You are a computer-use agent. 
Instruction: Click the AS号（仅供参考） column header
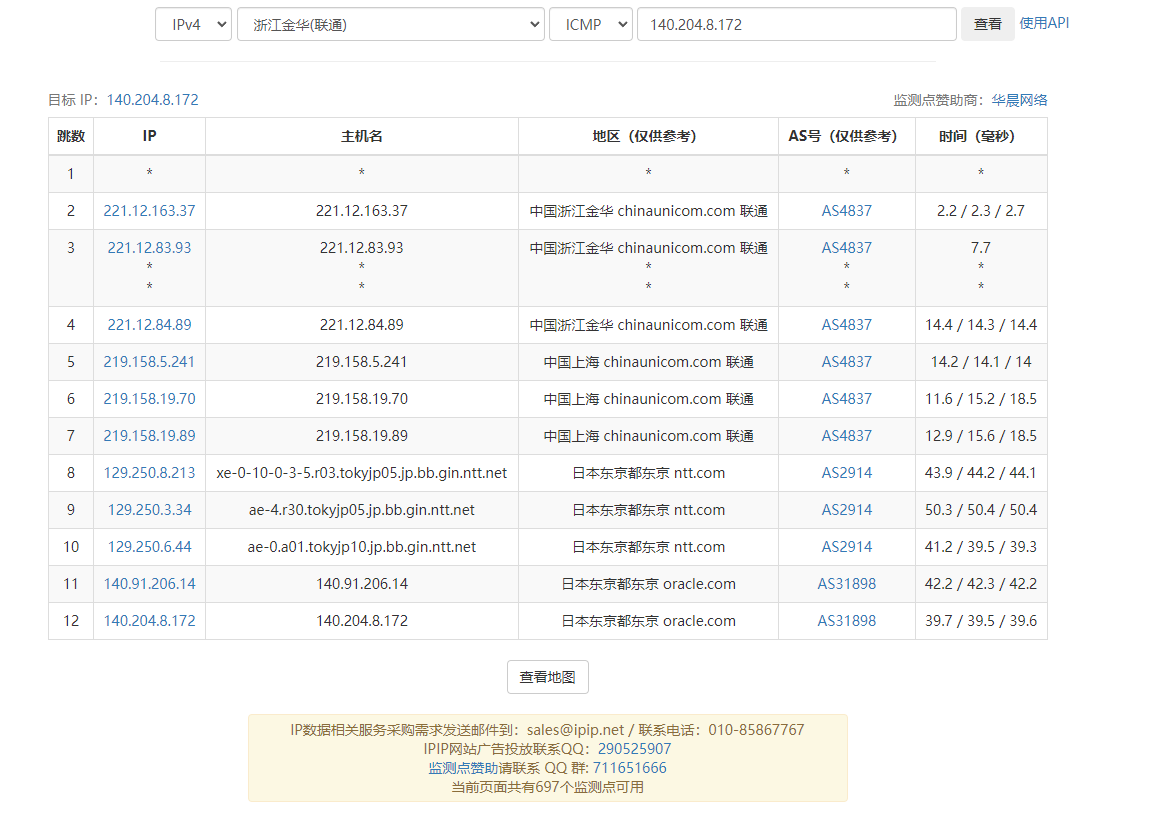coord(846,136)
